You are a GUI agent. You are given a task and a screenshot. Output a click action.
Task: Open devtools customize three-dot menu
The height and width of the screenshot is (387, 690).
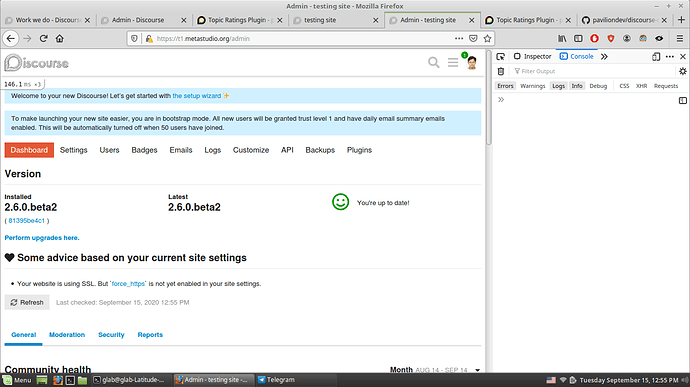point(670,56)
